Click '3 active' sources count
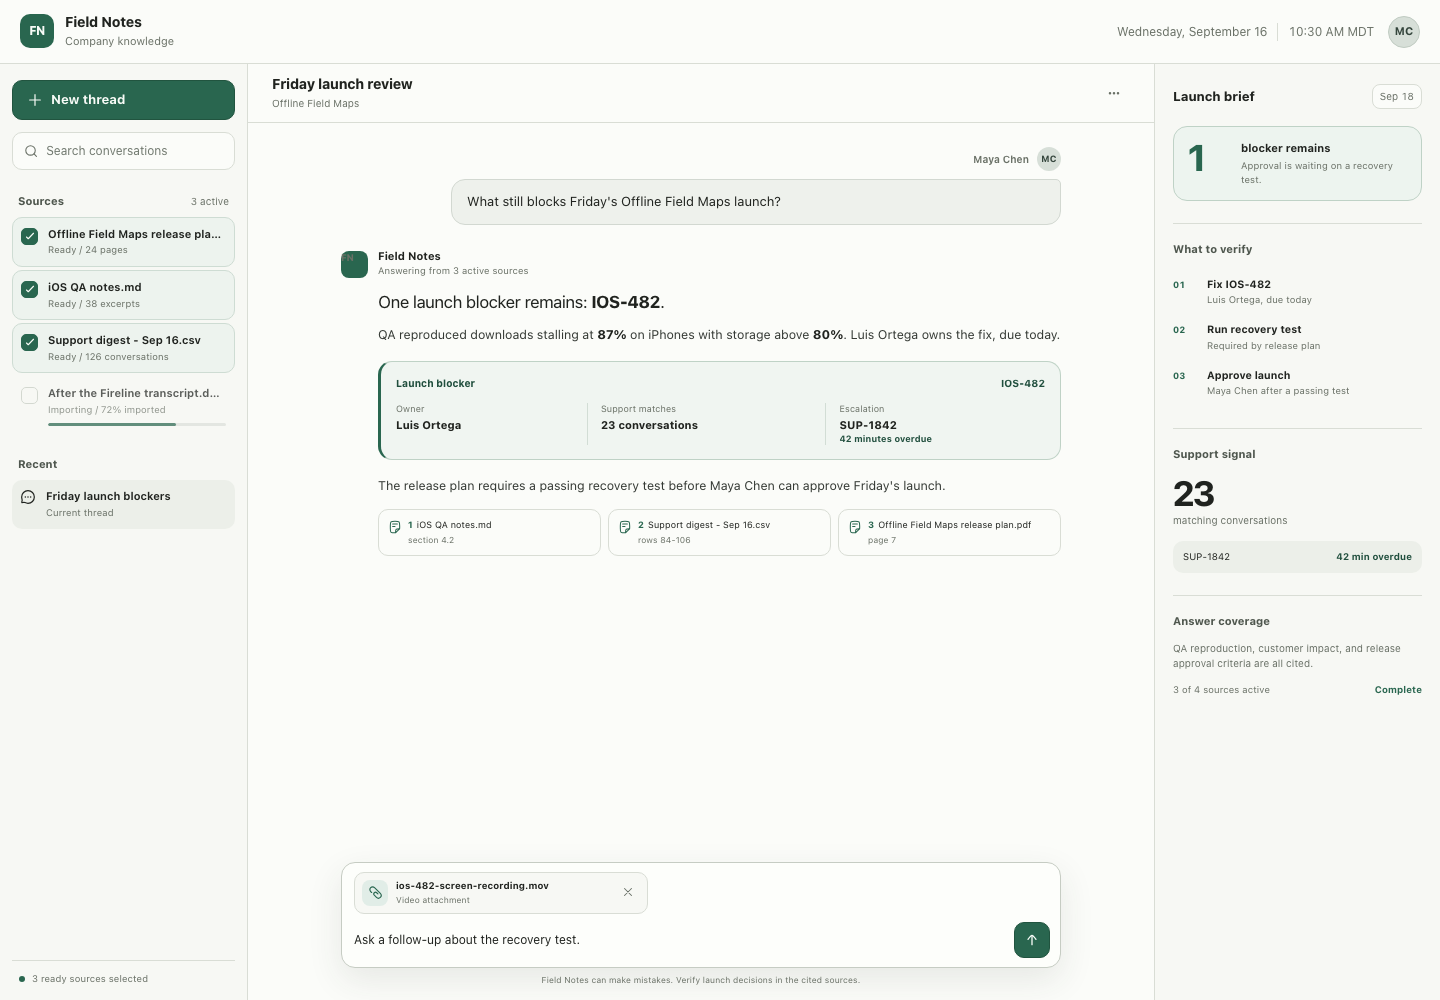The height and width of the screenshot is (1000, 1440). pyautogui.click(x=210, y=202)
